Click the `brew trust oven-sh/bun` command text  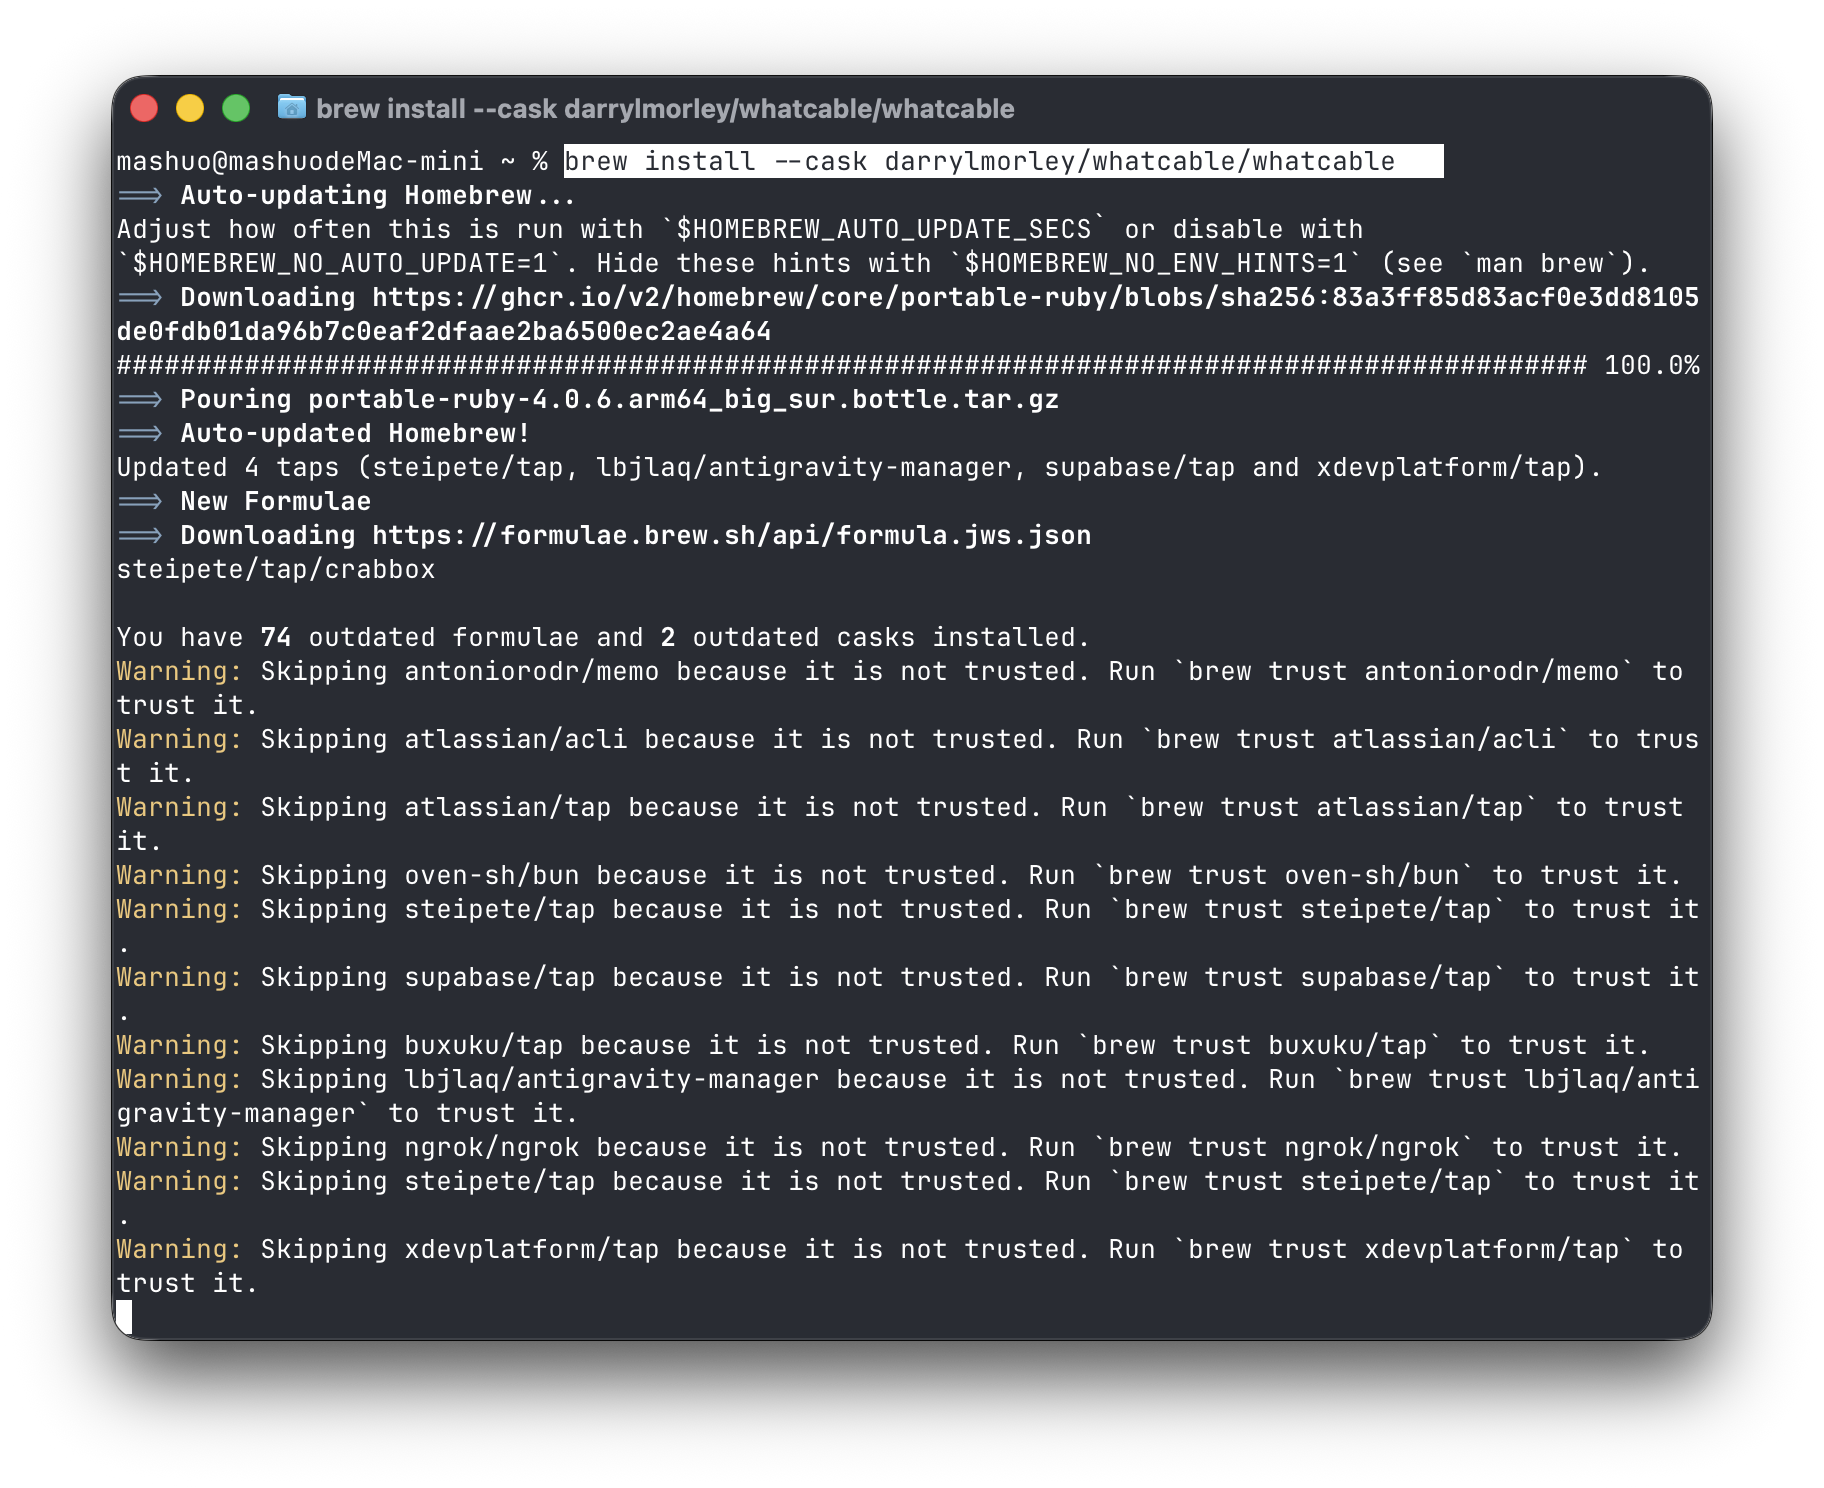point(1284,875)
